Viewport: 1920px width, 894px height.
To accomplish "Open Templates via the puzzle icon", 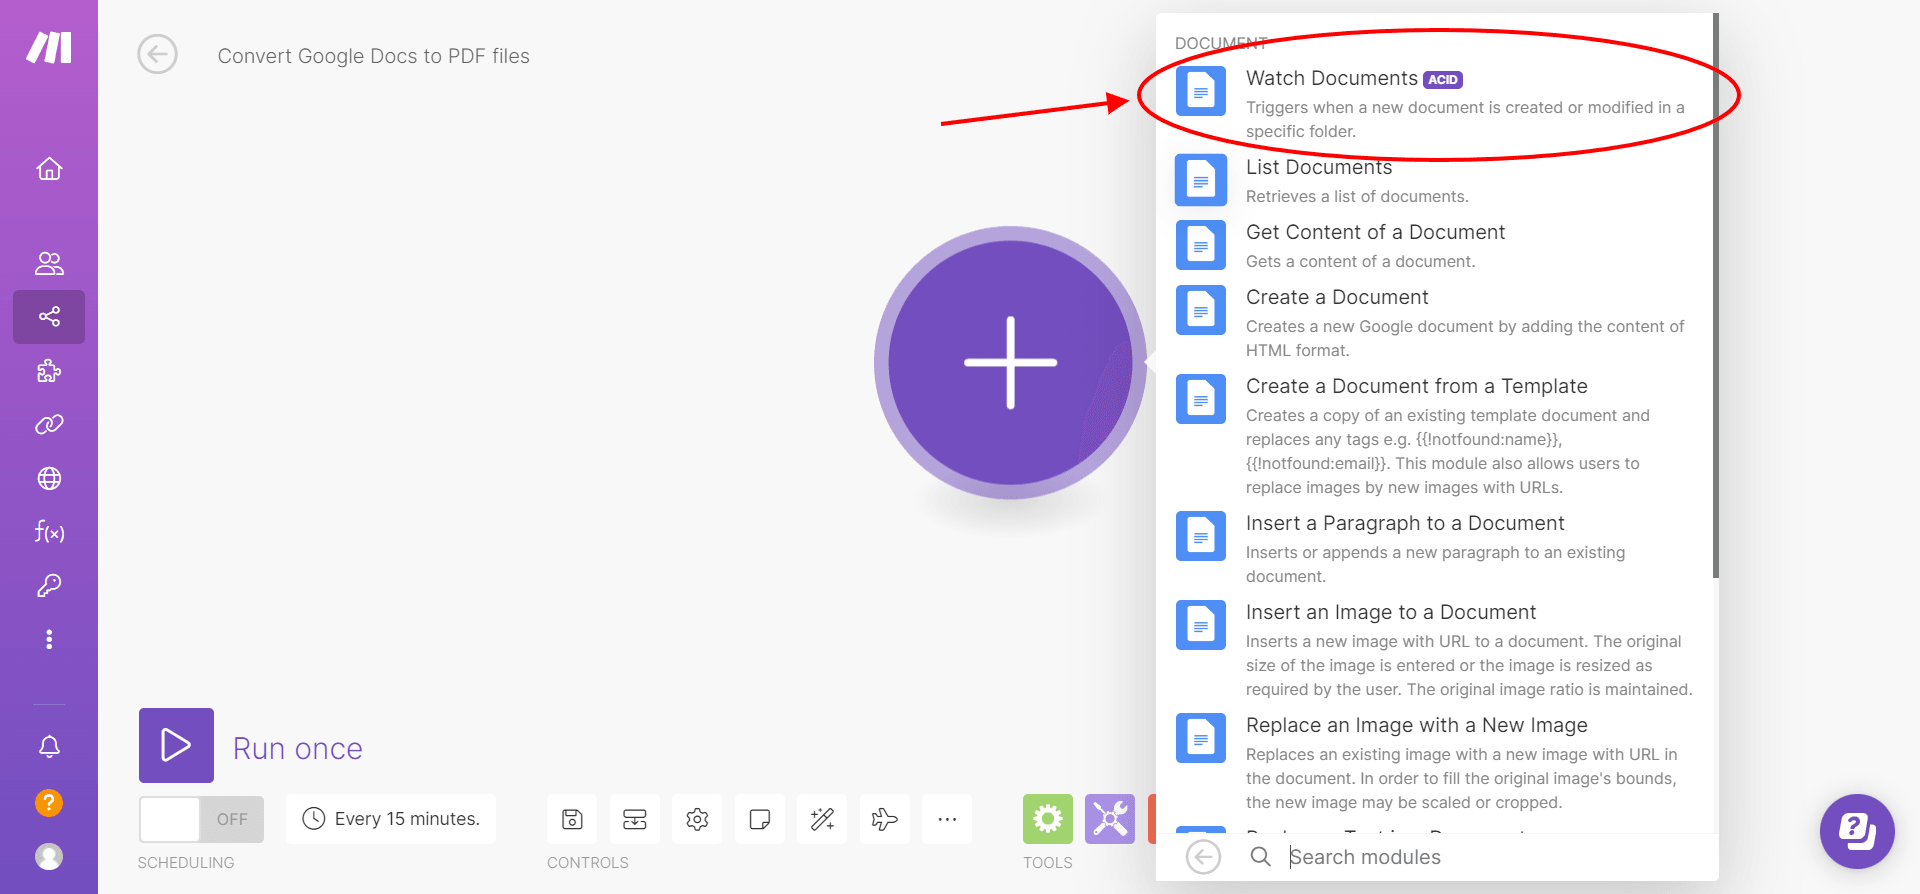I will [x=49, y=372].
